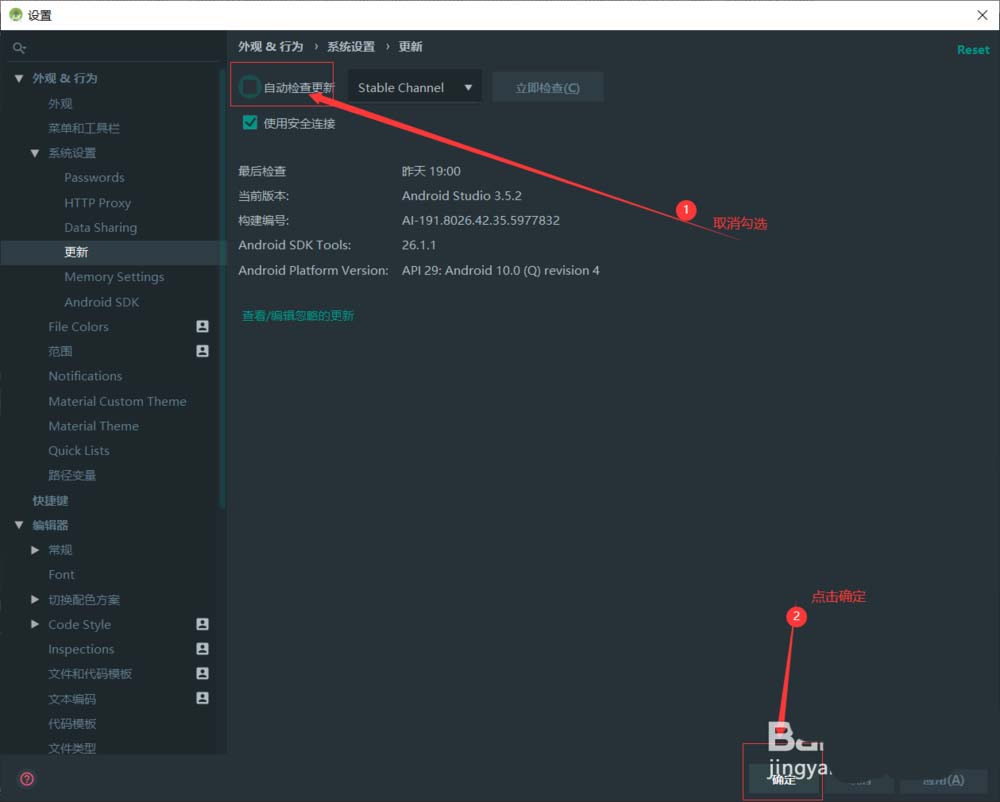Click the project-level icon beside Inspections
The image size is (1000, 802).
tap(202, 648)
